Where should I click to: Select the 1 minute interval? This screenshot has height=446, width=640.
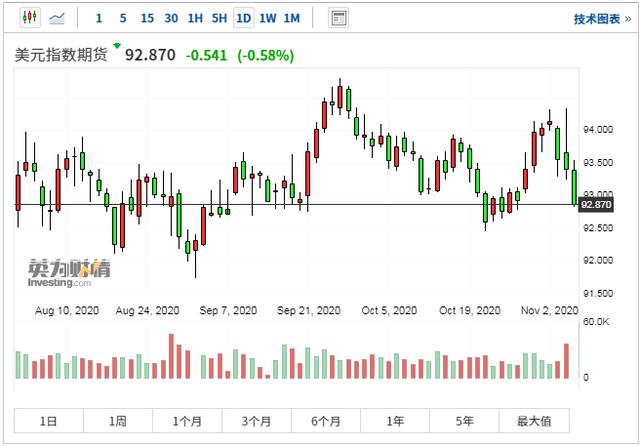tap(99, 18)
